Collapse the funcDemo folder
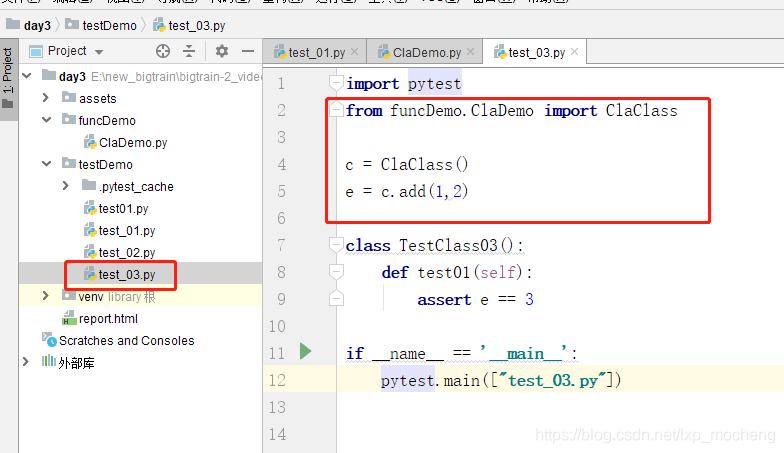The width and height of the screenshot is (784, 453). pos(46,120)
